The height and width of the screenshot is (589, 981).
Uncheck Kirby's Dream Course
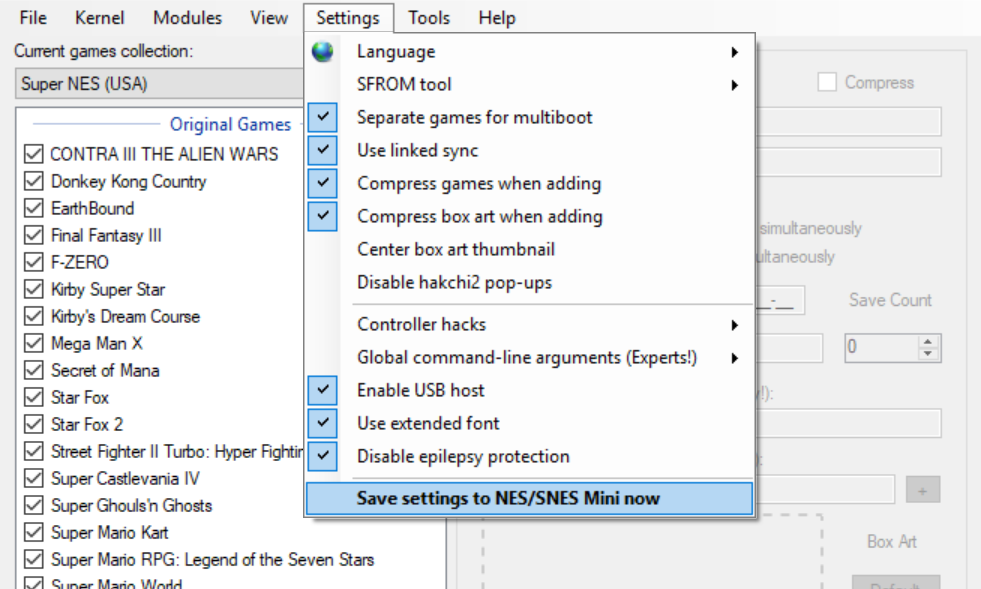point(34,316)
